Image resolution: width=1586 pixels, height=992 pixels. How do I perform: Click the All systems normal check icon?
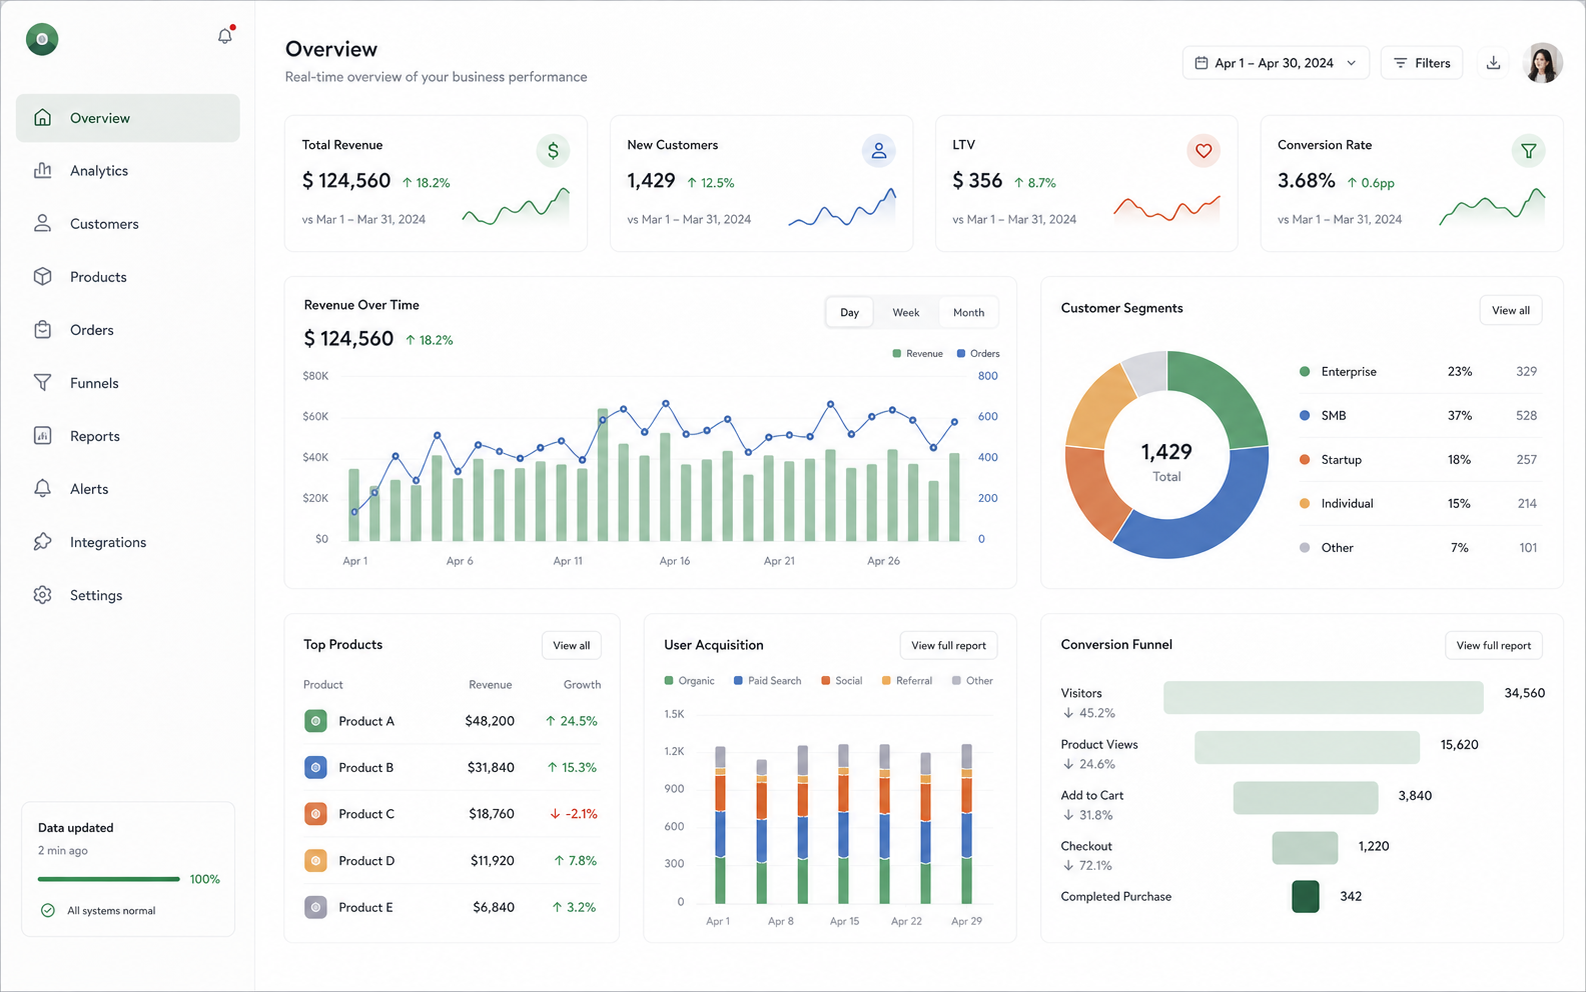point(47,911)
